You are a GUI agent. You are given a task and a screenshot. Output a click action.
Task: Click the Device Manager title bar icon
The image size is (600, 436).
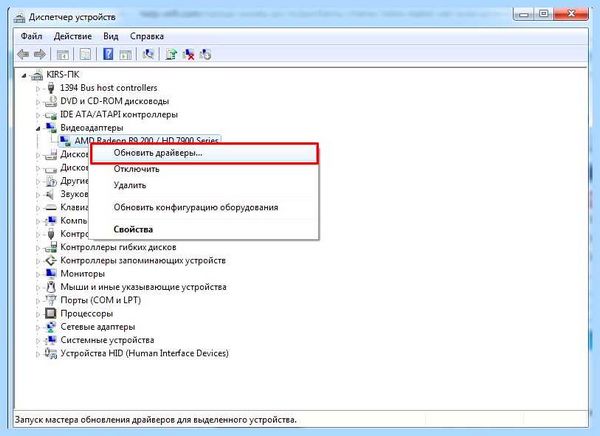tap(19, 18)
